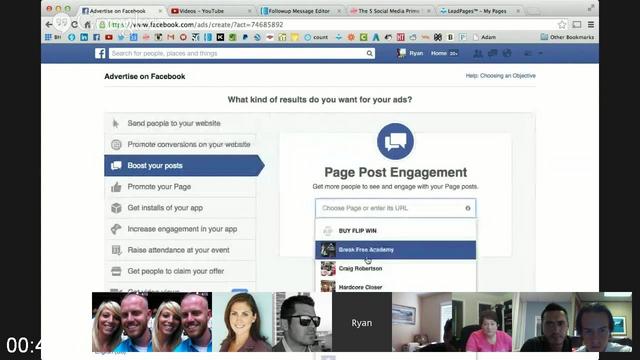Click the Apps grid bookmark icon
640x360 pixels.
48,37
